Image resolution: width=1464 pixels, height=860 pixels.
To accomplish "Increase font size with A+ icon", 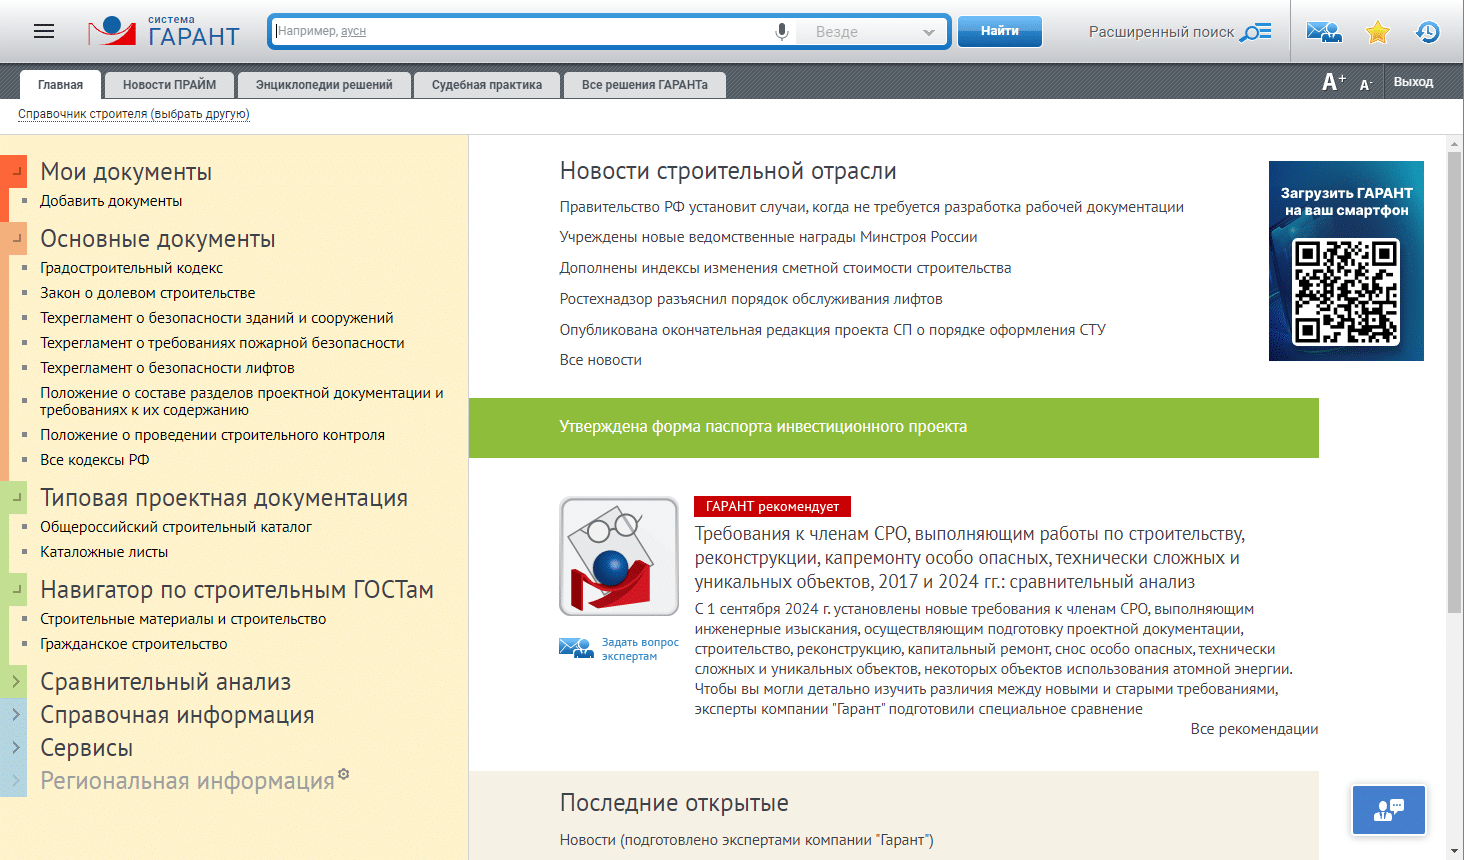I will pos(1333,82).
